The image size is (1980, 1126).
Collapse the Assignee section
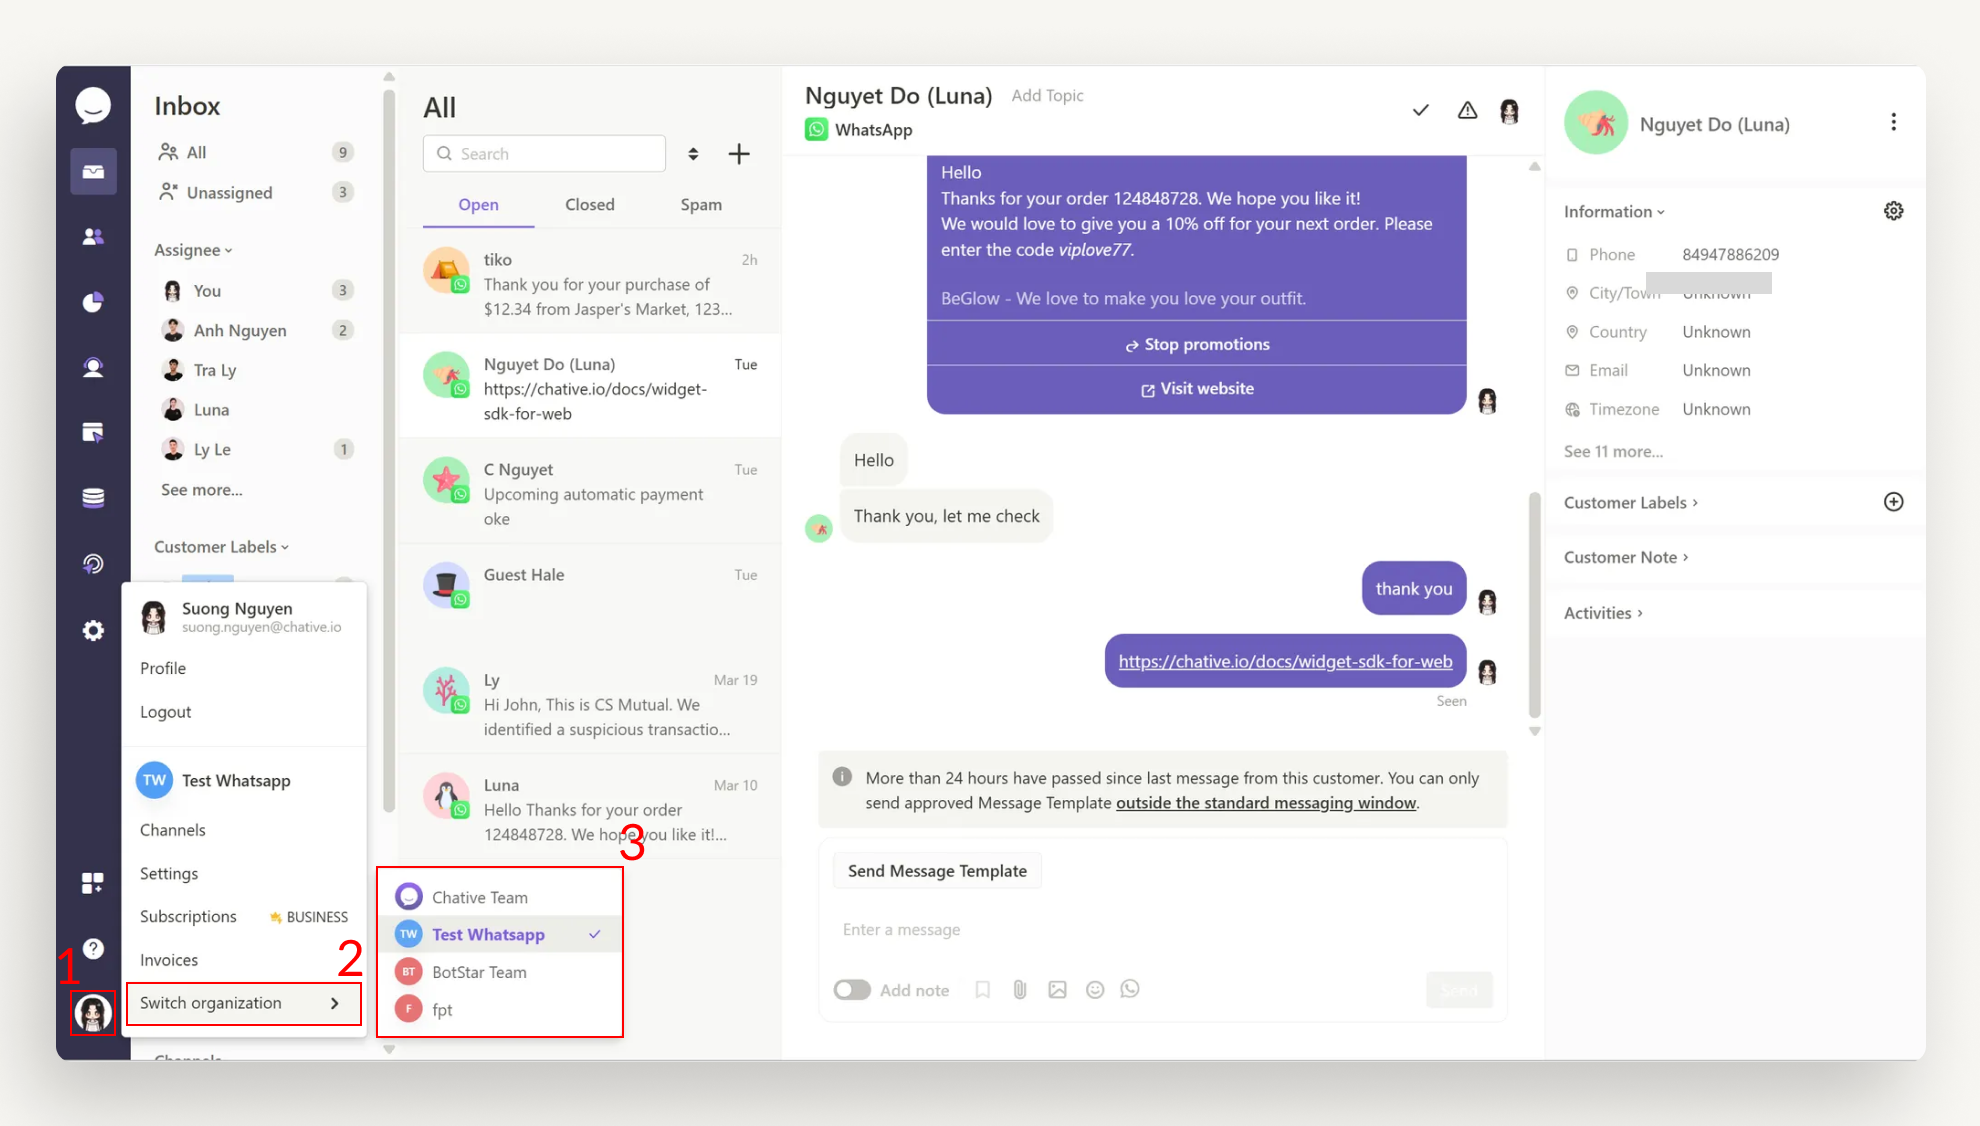193,250
